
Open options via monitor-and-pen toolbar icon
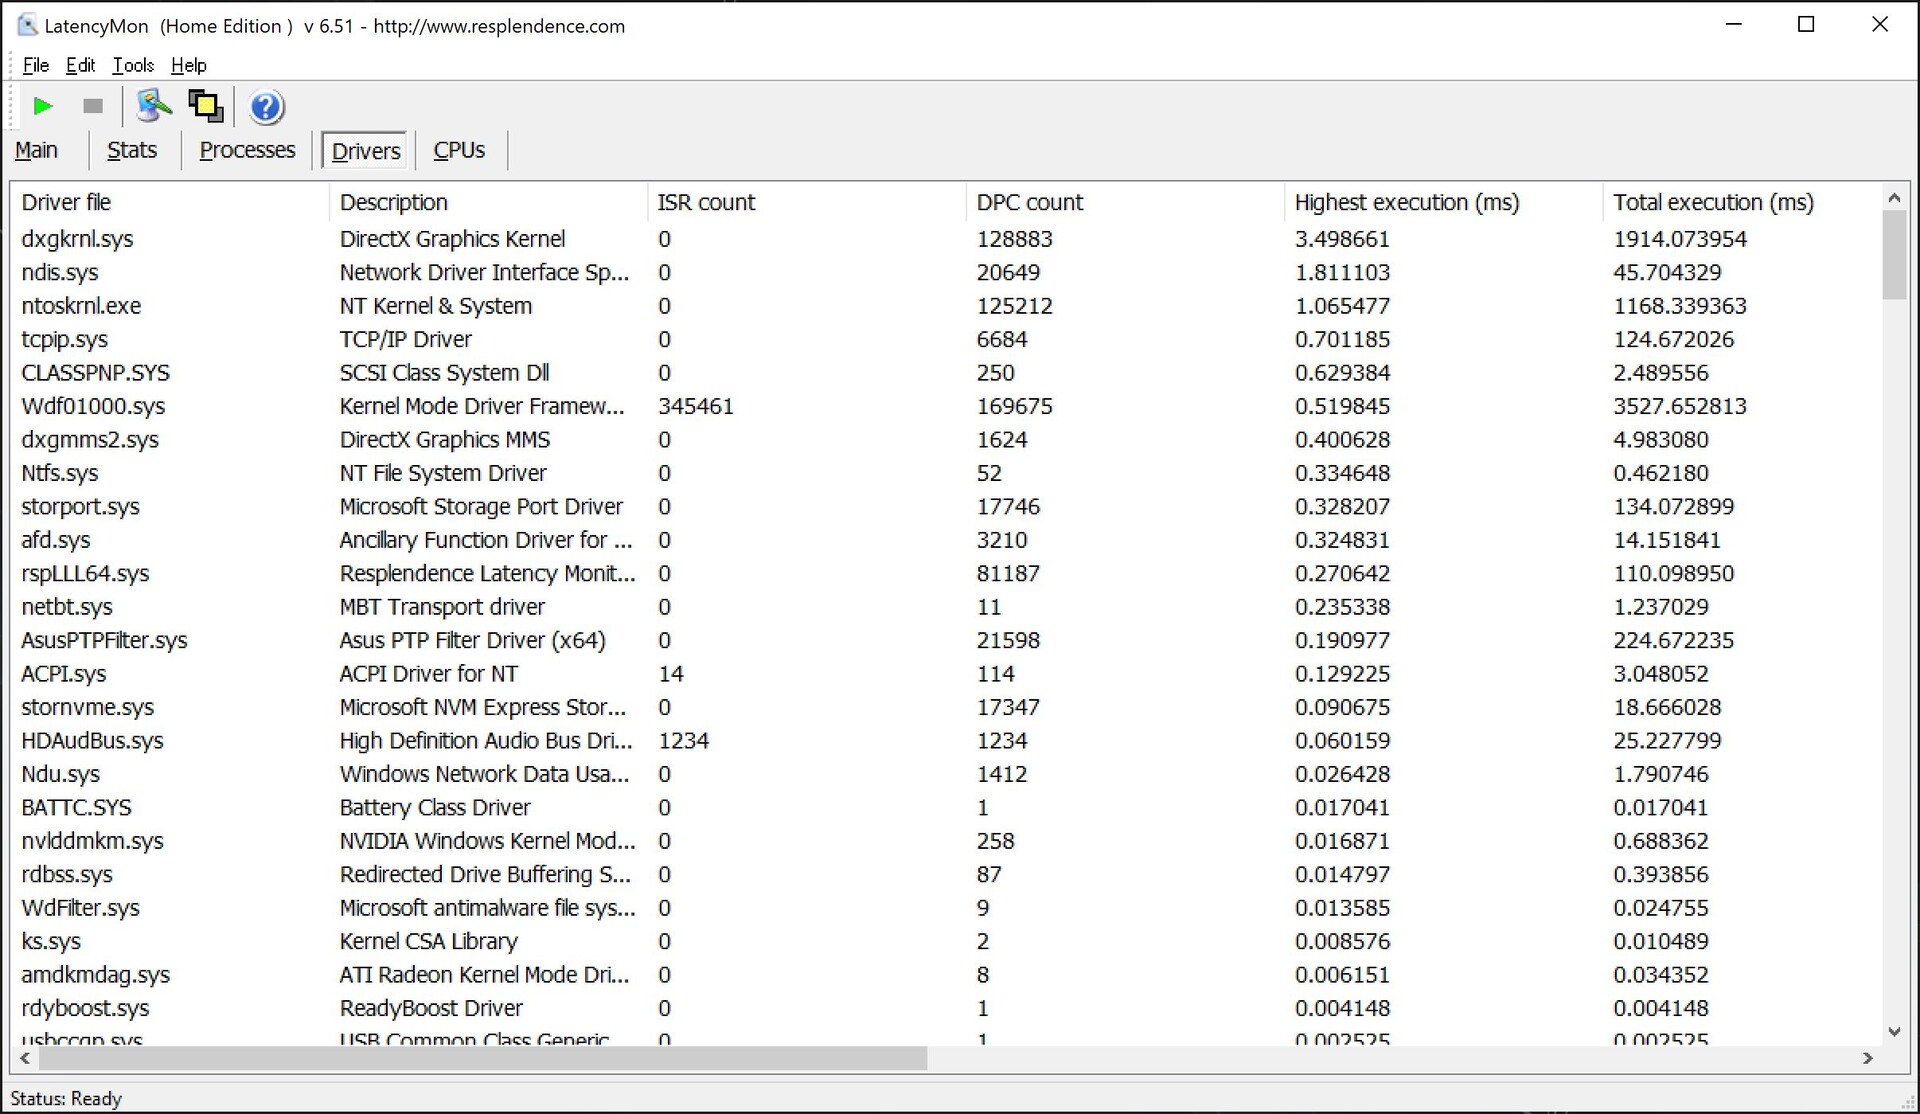(154, 106)
